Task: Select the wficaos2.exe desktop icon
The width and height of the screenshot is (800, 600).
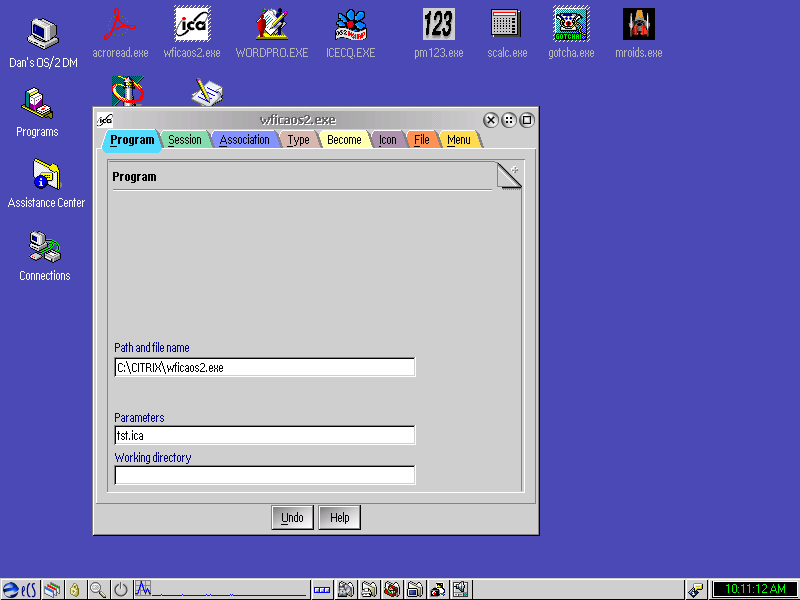Action: (192, 24)
